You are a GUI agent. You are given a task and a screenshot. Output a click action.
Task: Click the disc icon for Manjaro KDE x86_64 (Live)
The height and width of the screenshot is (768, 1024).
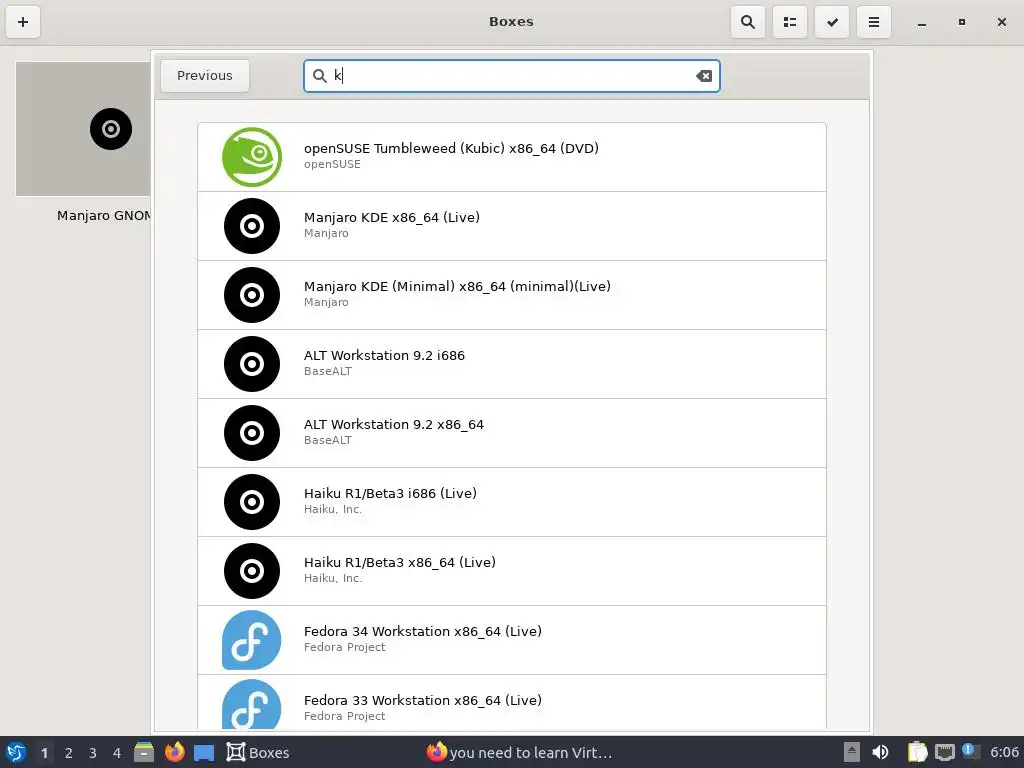(251, 226)
